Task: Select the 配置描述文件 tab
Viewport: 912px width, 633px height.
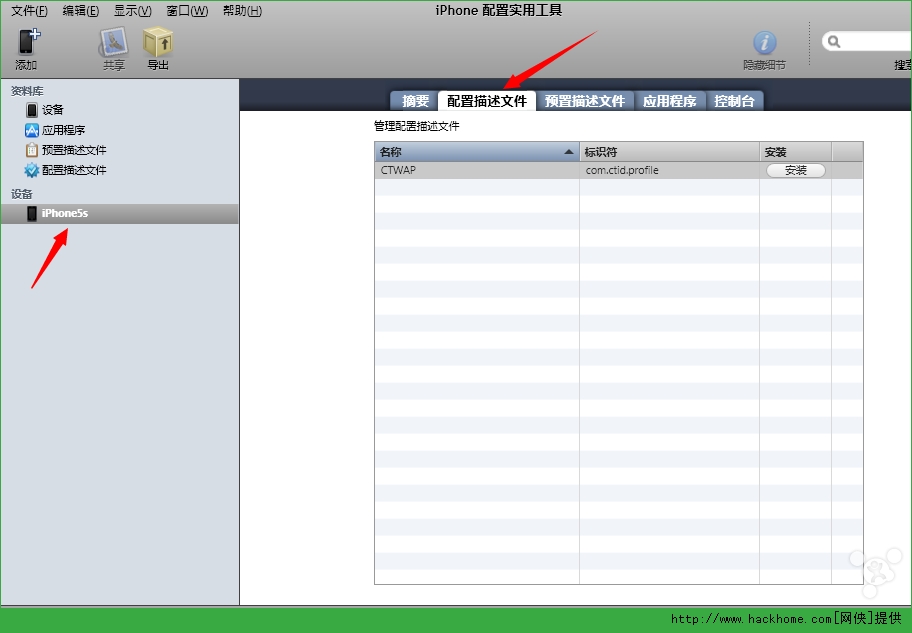Action: pos(487,101)
